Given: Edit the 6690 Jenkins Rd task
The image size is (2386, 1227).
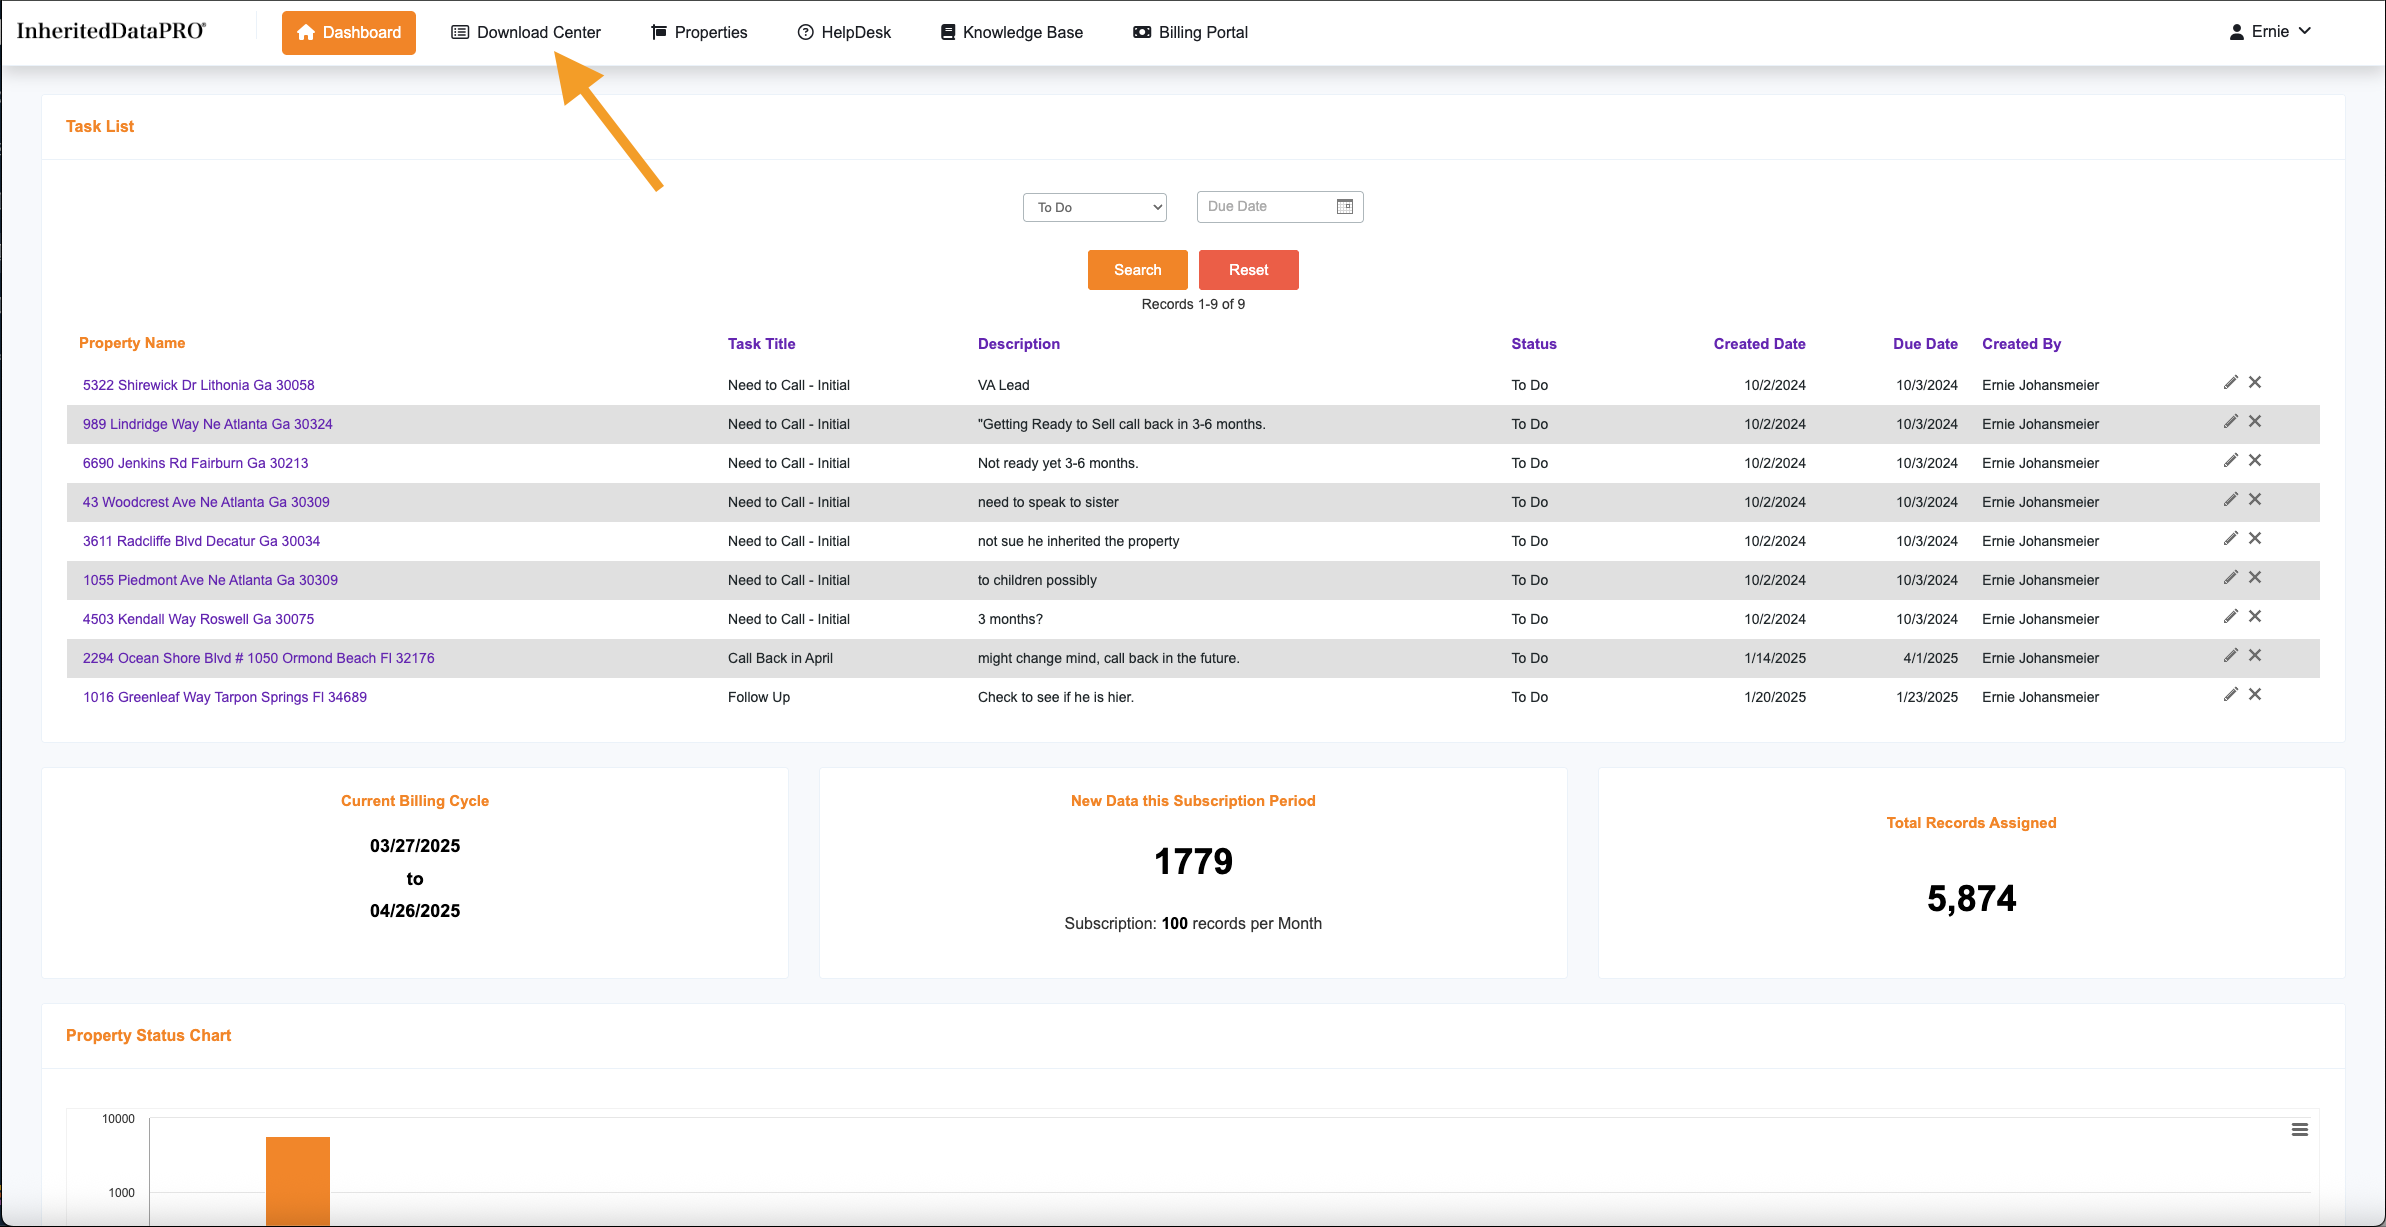Looking at the screenshot, I should (2230, 461).
